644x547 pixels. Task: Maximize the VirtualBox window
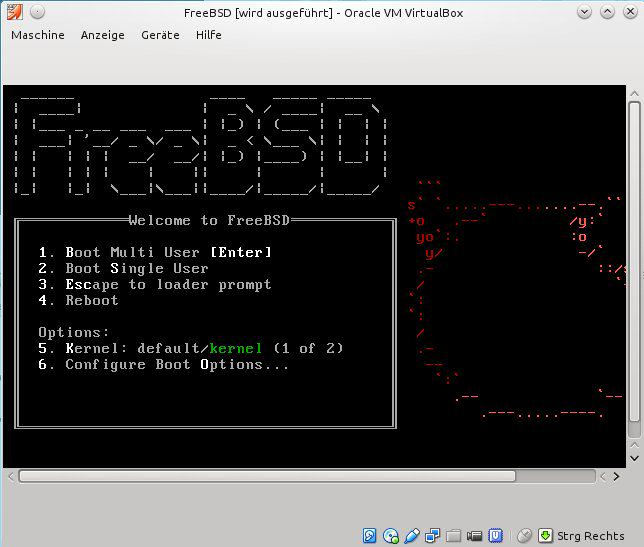click(x=608, y=12)
